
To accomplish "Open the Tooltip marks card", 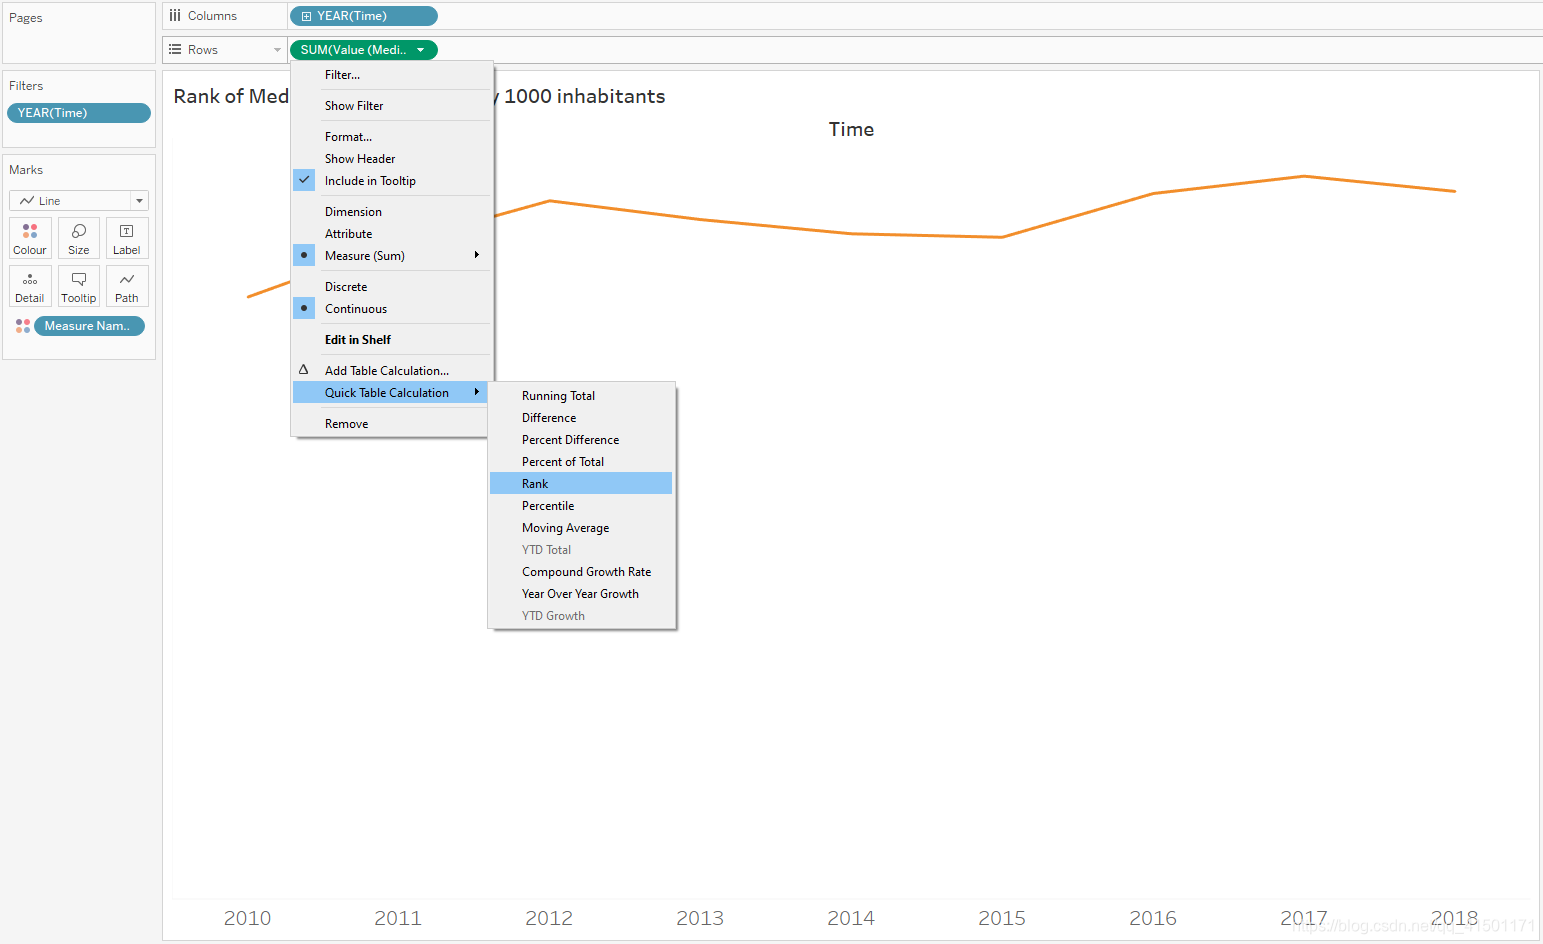I will pyautogui.click(x=79, y=287).
